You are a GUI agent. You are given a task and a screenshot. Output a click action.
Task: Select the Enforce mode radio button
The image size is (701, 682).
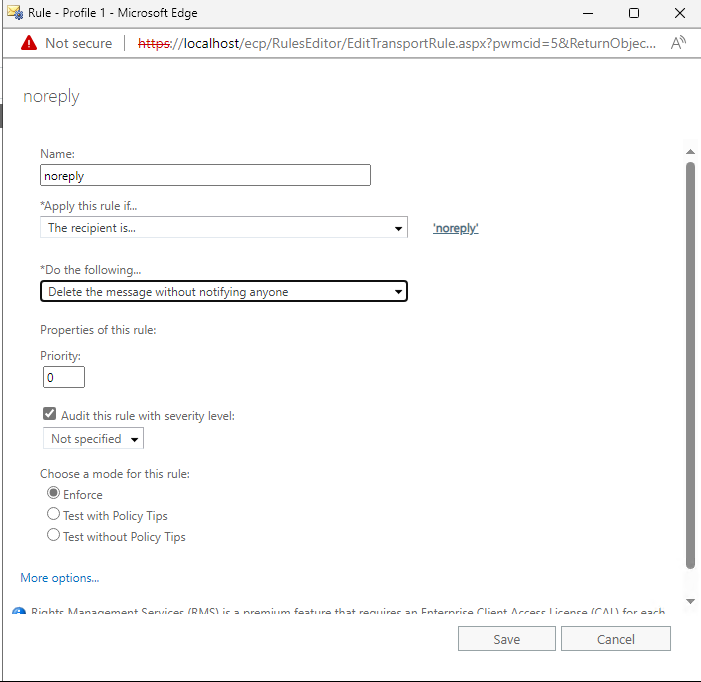[x=54, y=494]
